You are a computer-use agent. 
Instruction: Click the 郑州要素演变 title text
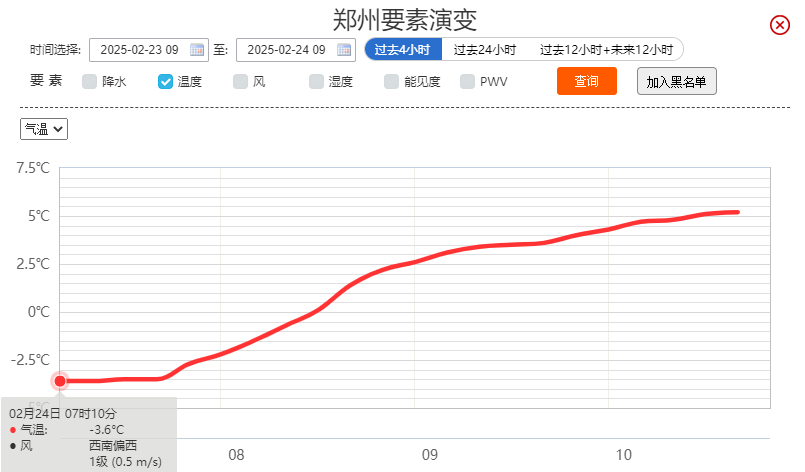[405, 20]
